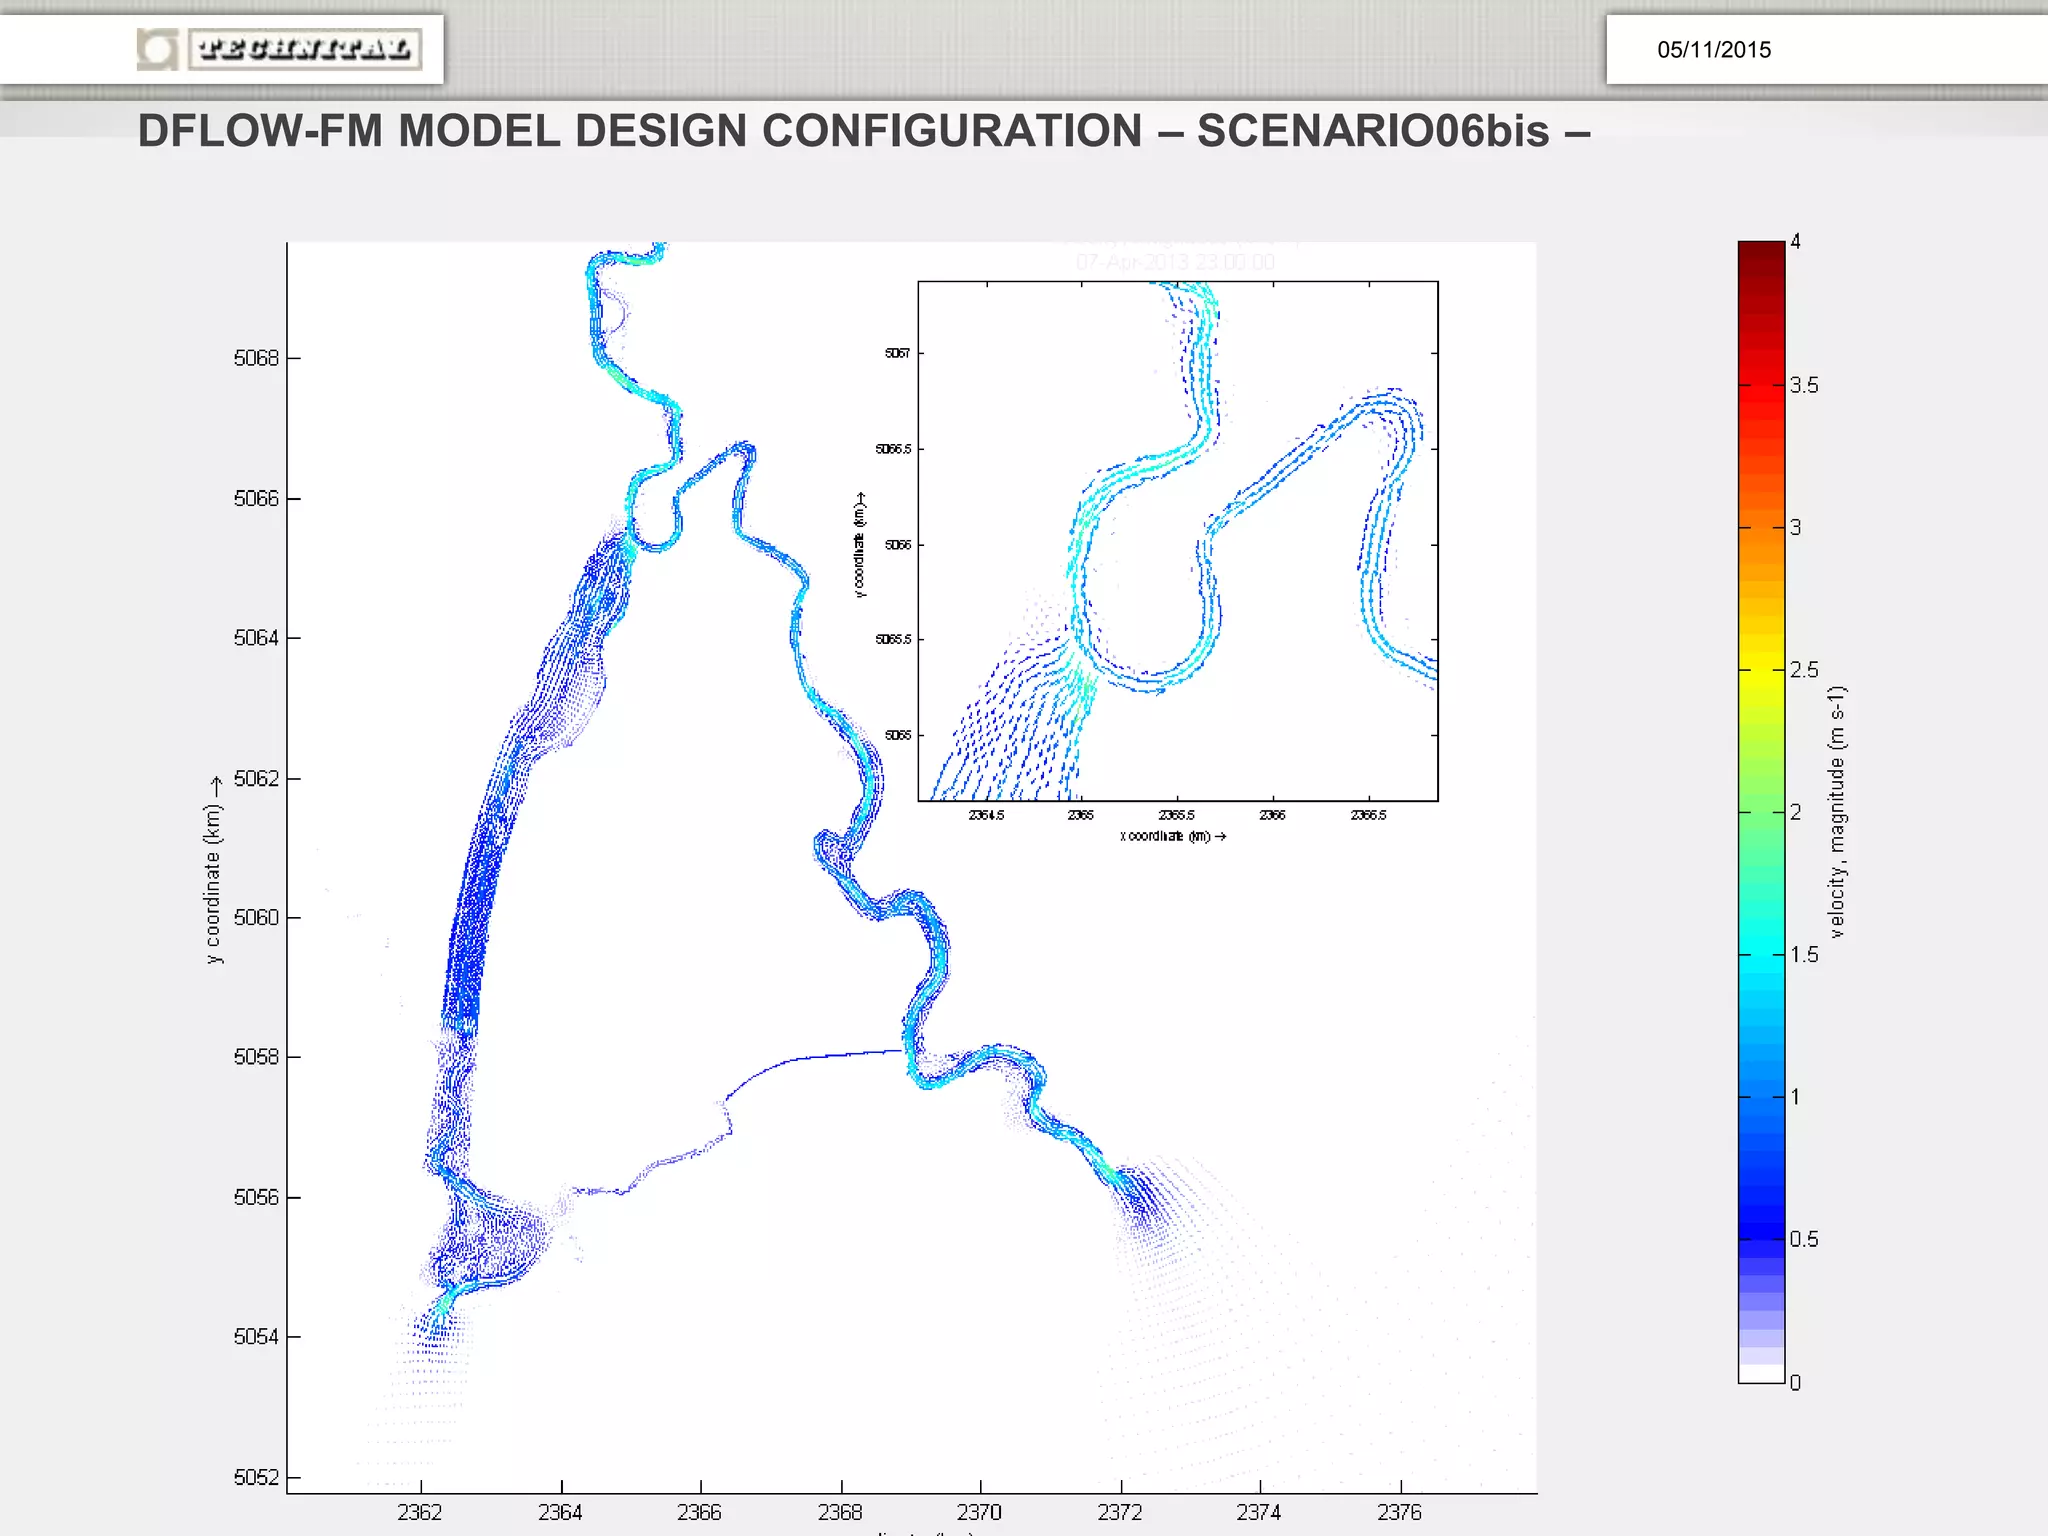Click the Technital logo in header
This screenshot has height=1536, width=2048.
pyautogui.click(x=279, y=49)
